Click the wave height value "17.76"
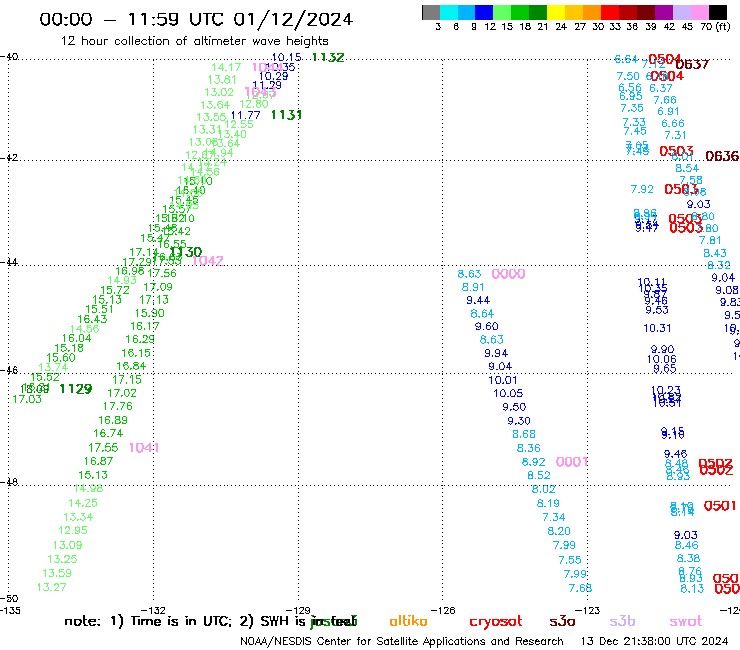Image resolution: width=740 pixels, height=650 pixels. [x=118, y=406]
